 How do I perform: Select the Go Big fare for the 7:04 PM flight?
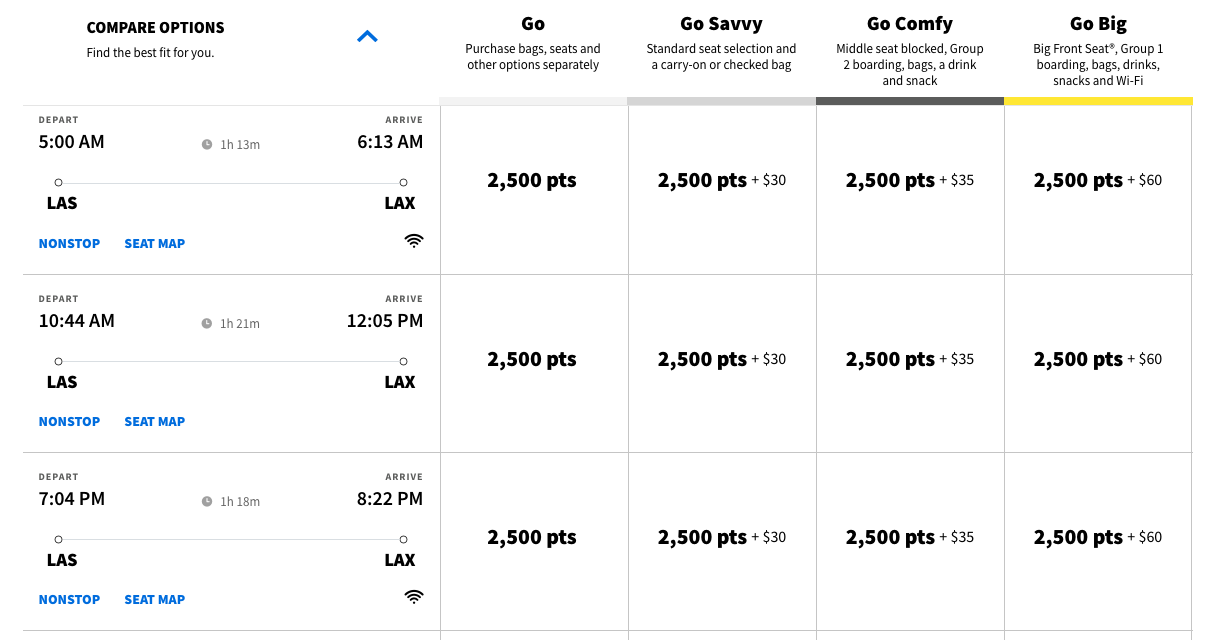(x=1097, y=537)
